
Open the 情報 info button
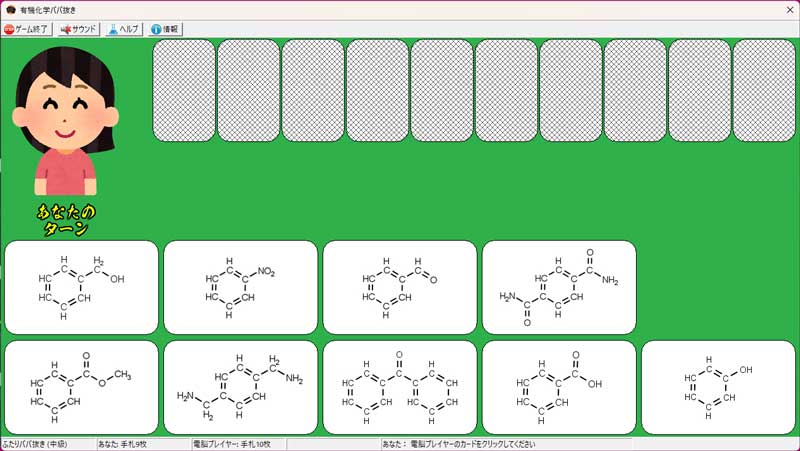(164, 29)
